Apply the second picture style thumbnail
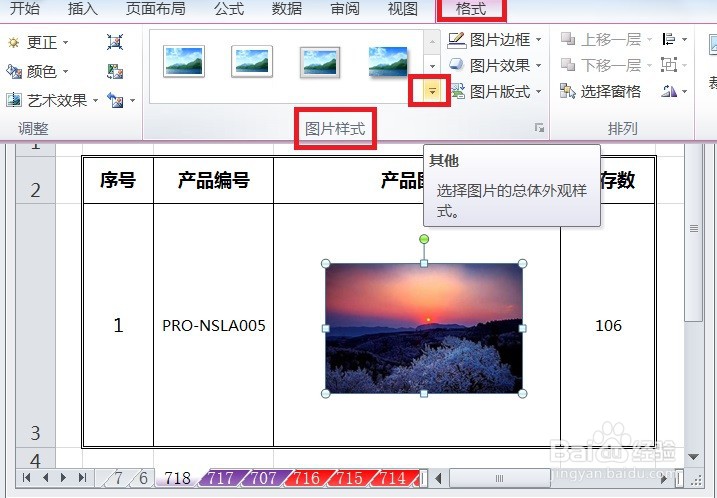 point(251,61)
